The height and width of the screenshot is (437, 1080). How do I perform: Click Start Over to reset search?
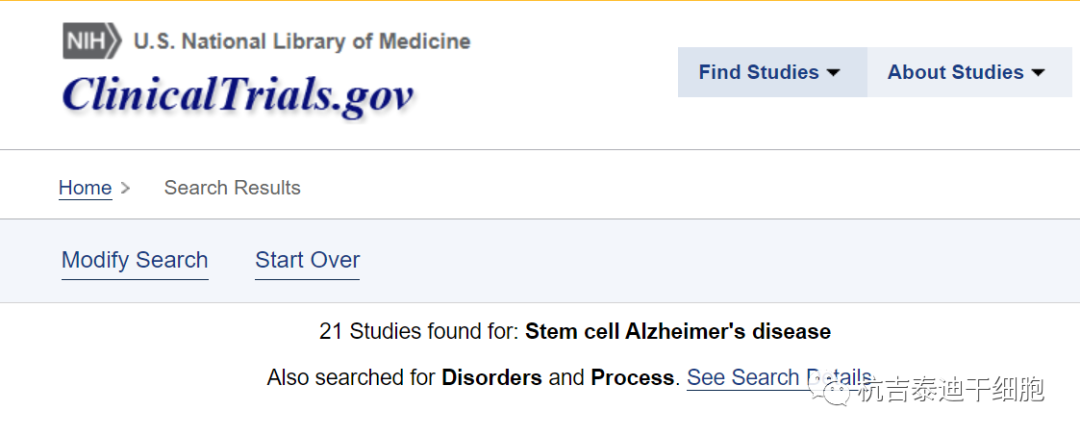tap(307, 260)
